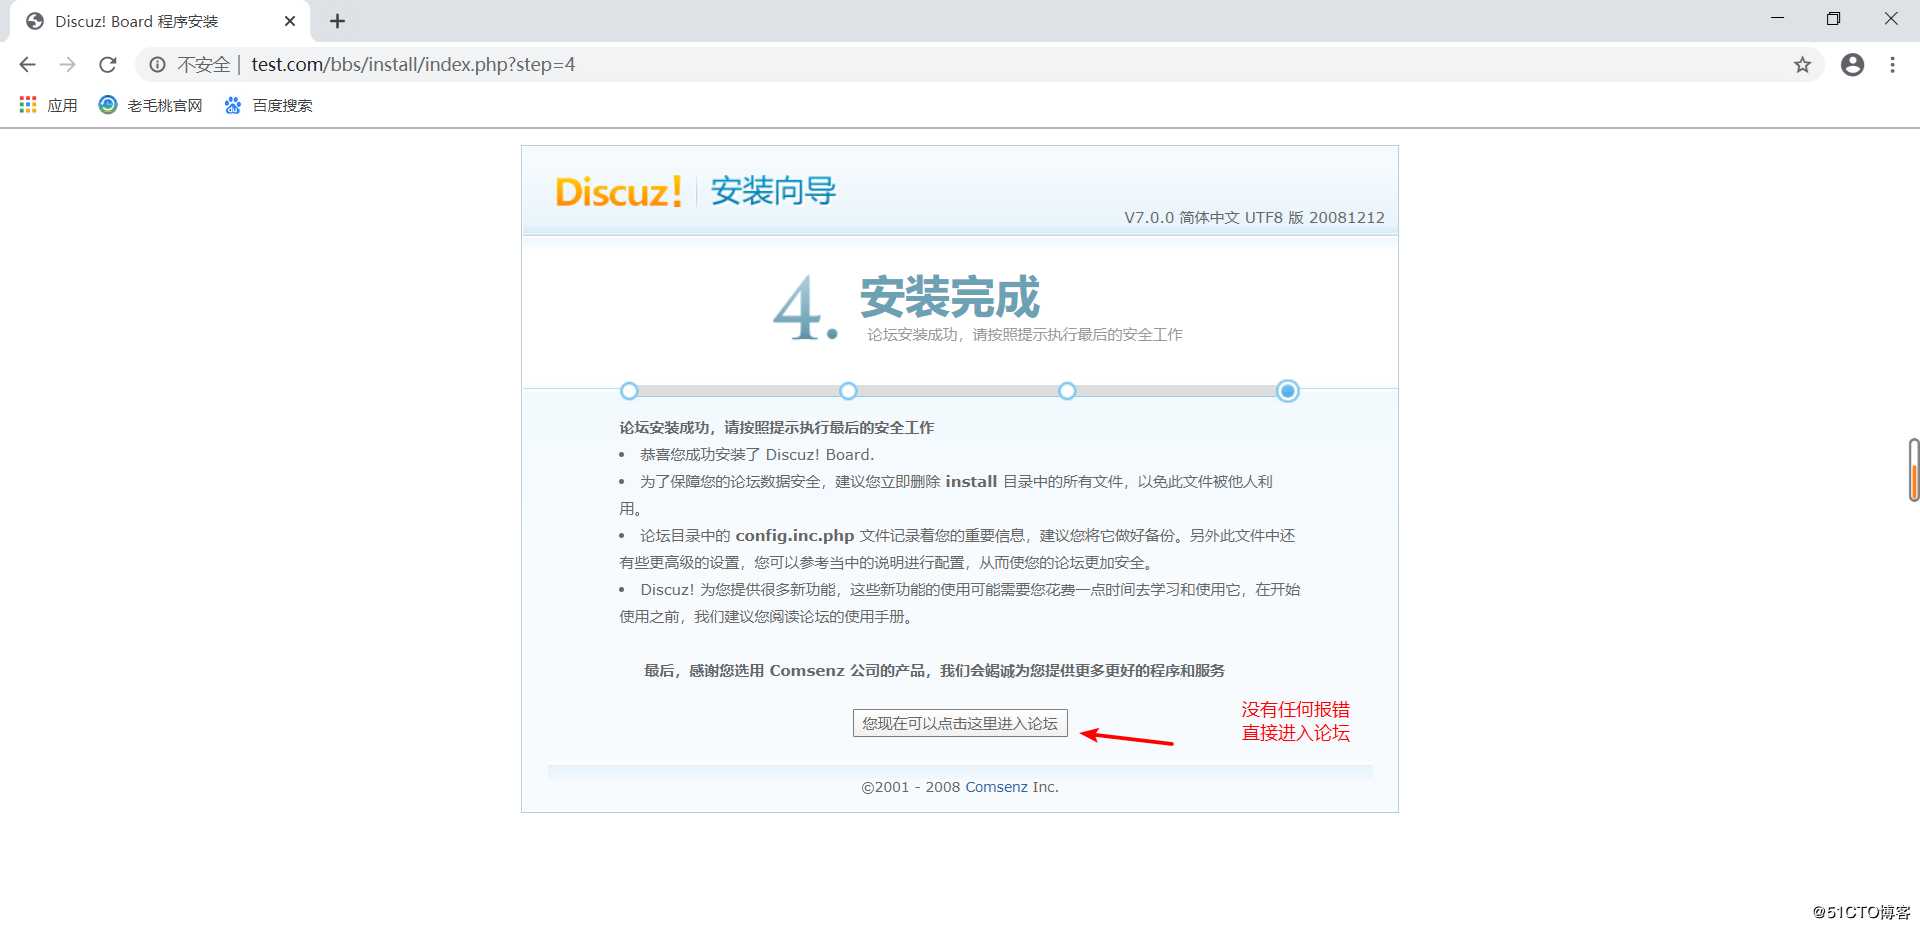Screen dimensions: 1920x929
Task: Reload the current page
Action: click(108, 65)
